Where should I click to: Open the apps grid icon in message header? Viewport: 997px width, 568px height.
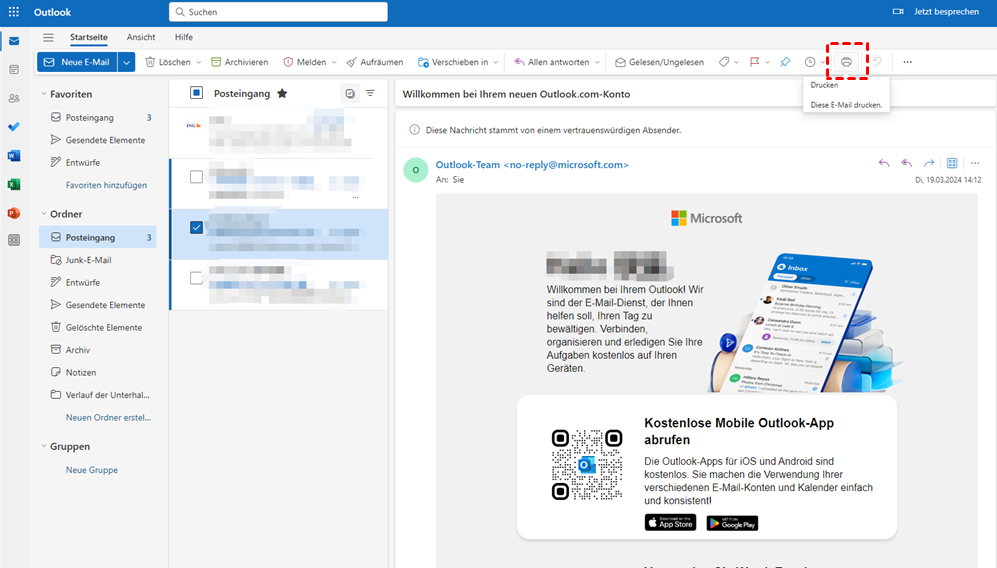[952, 163]
